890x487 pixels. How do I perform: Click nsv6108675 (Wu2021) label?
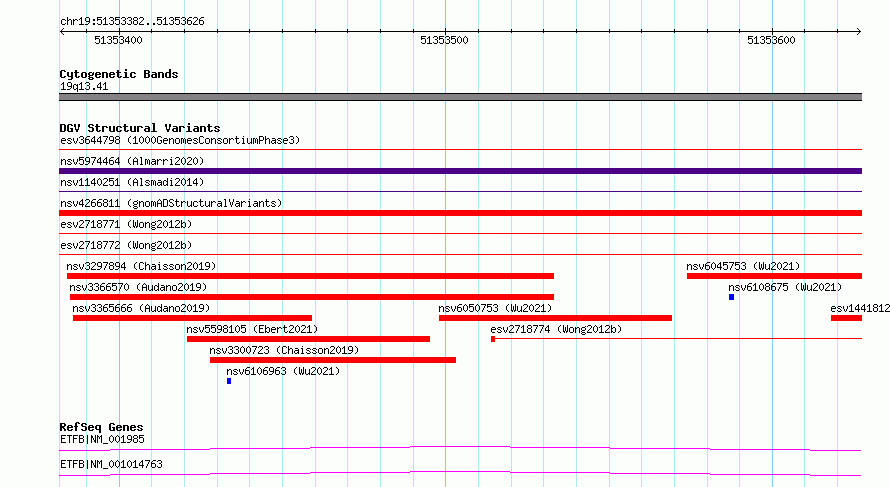[786, 287]
